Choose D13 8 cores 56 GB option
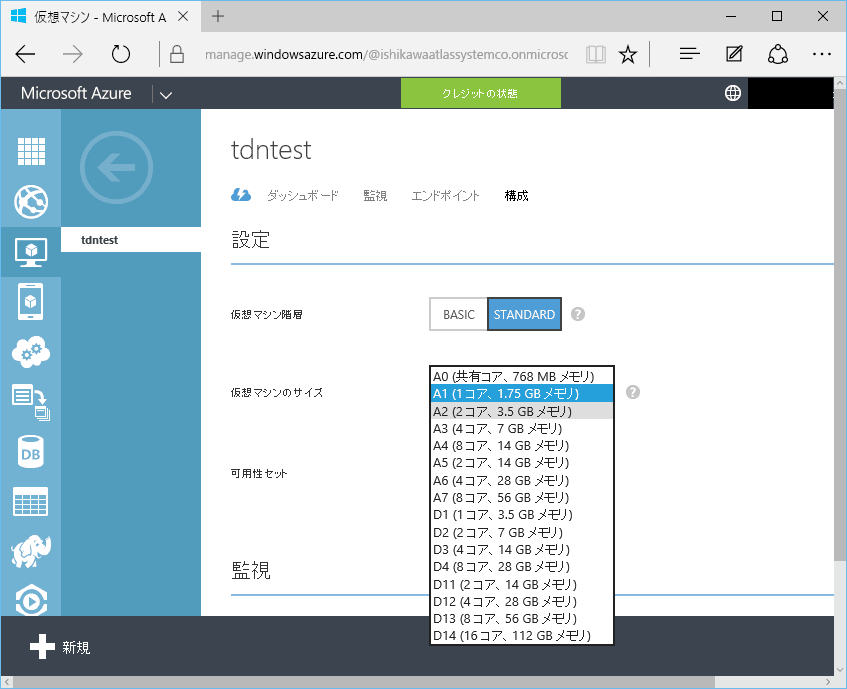Viewport: 847px width, 689px height. (522, 619)
